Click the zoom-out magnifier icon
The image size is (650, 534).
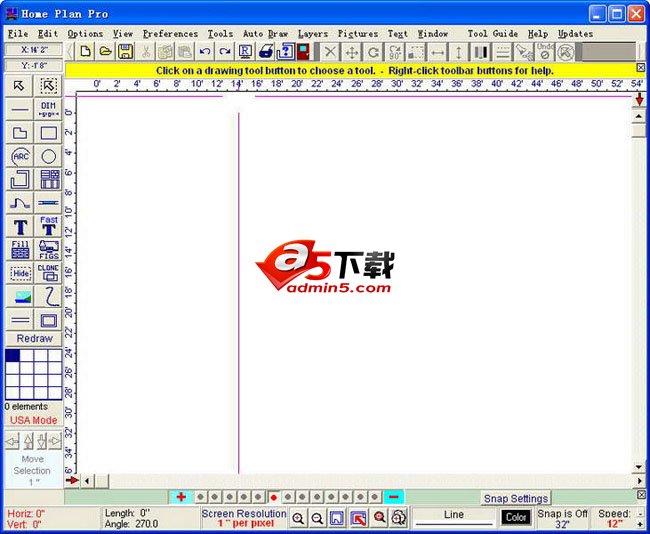[x=317, y=518]
